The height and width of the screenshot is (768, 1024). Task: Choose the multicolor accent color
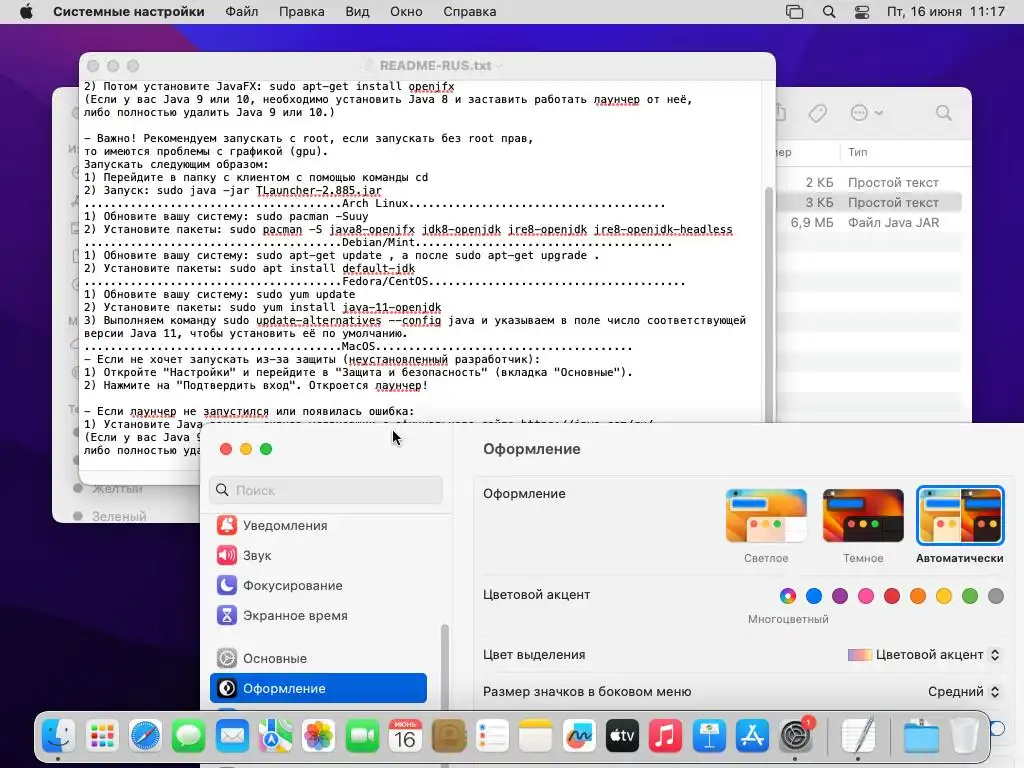[788, 596]
